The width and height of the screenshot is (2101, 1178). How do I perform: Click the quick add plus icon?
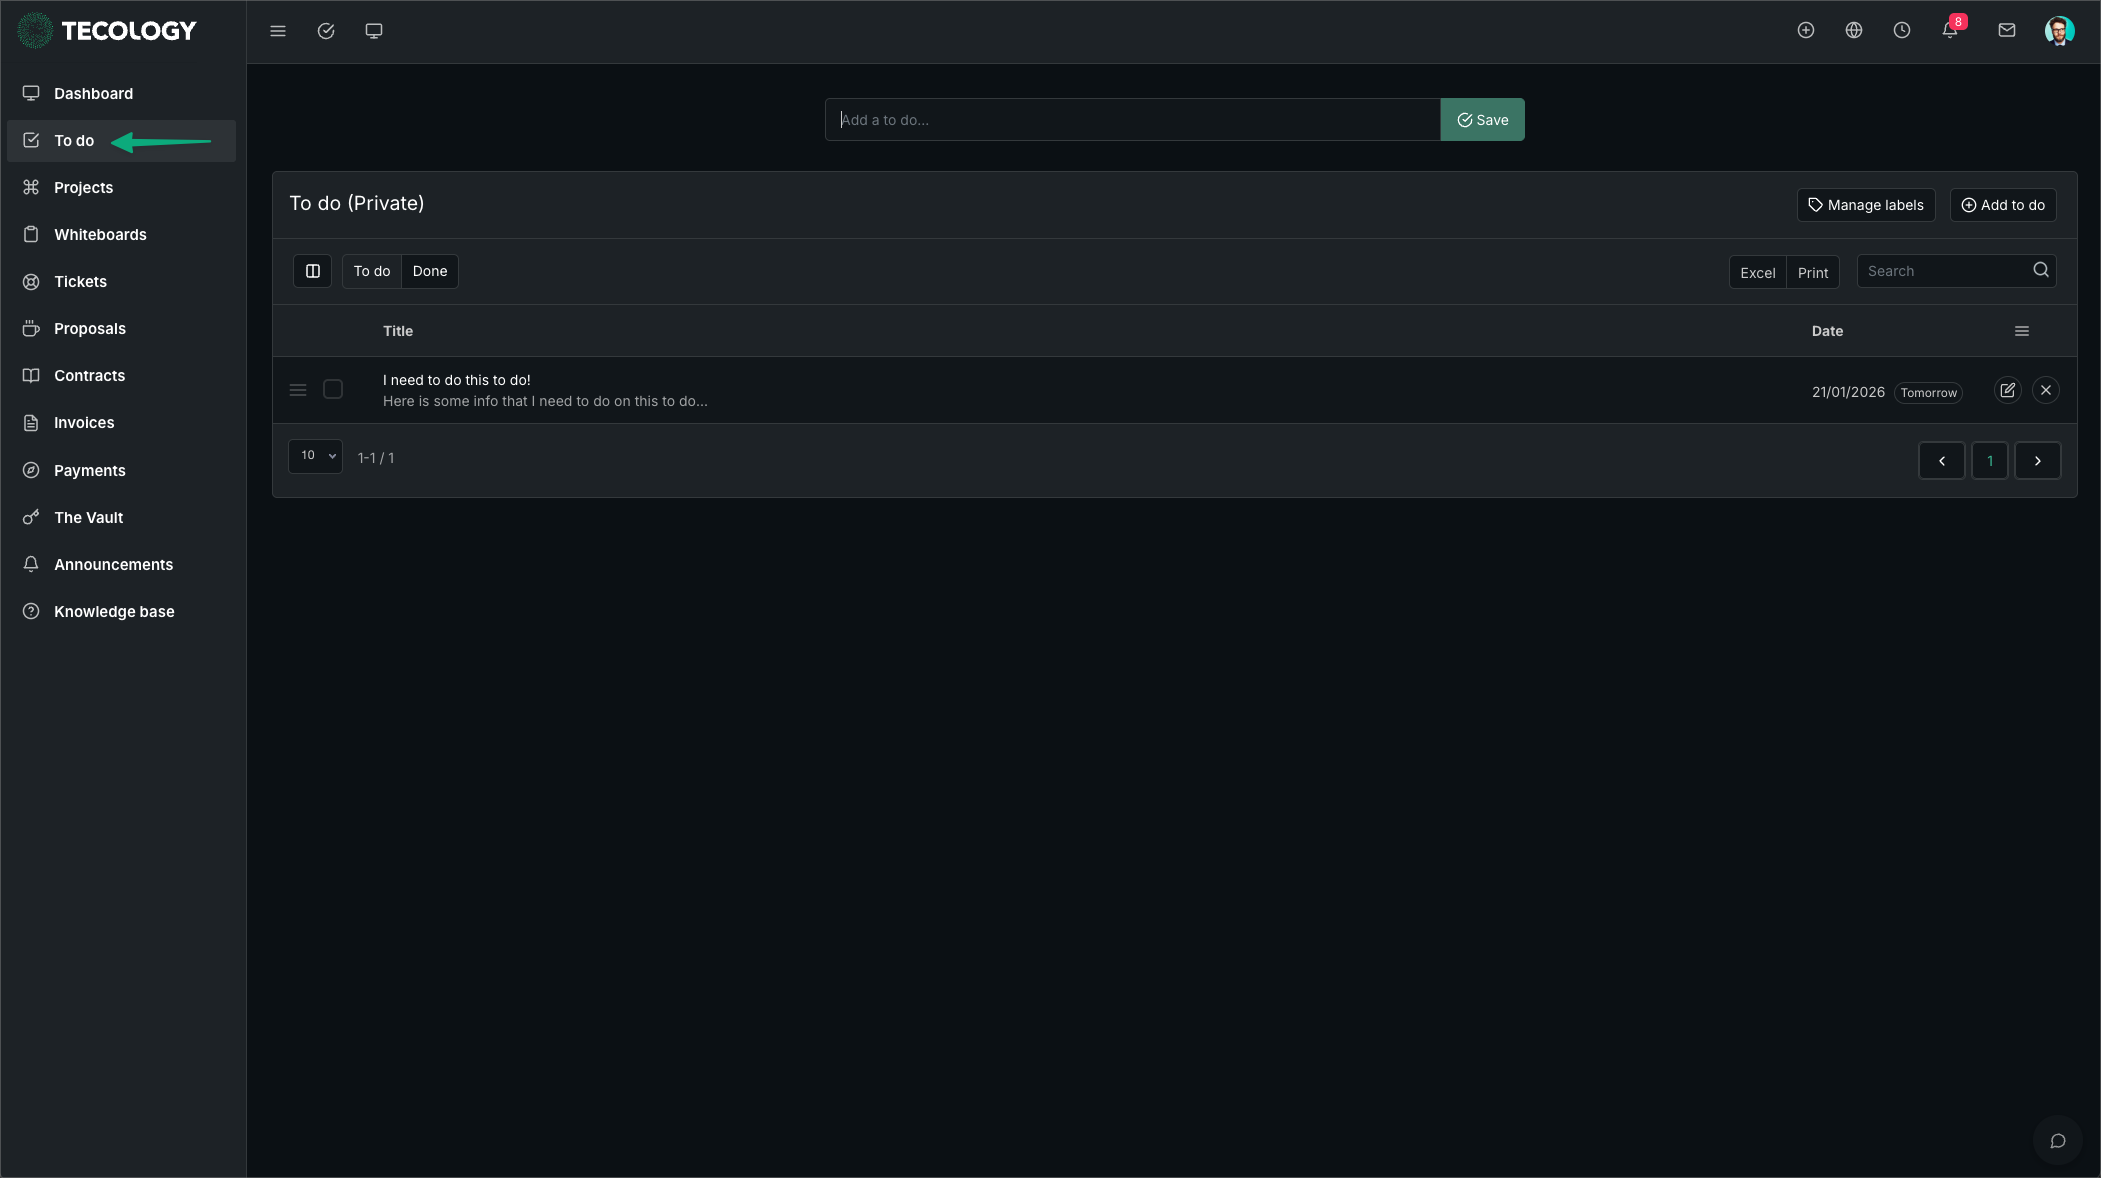tap(1805, 31)
